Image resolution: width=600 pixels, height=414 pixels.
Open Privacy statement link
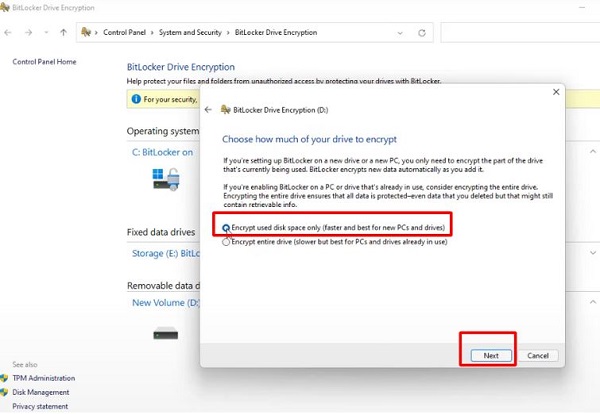[x=40, y=406]
